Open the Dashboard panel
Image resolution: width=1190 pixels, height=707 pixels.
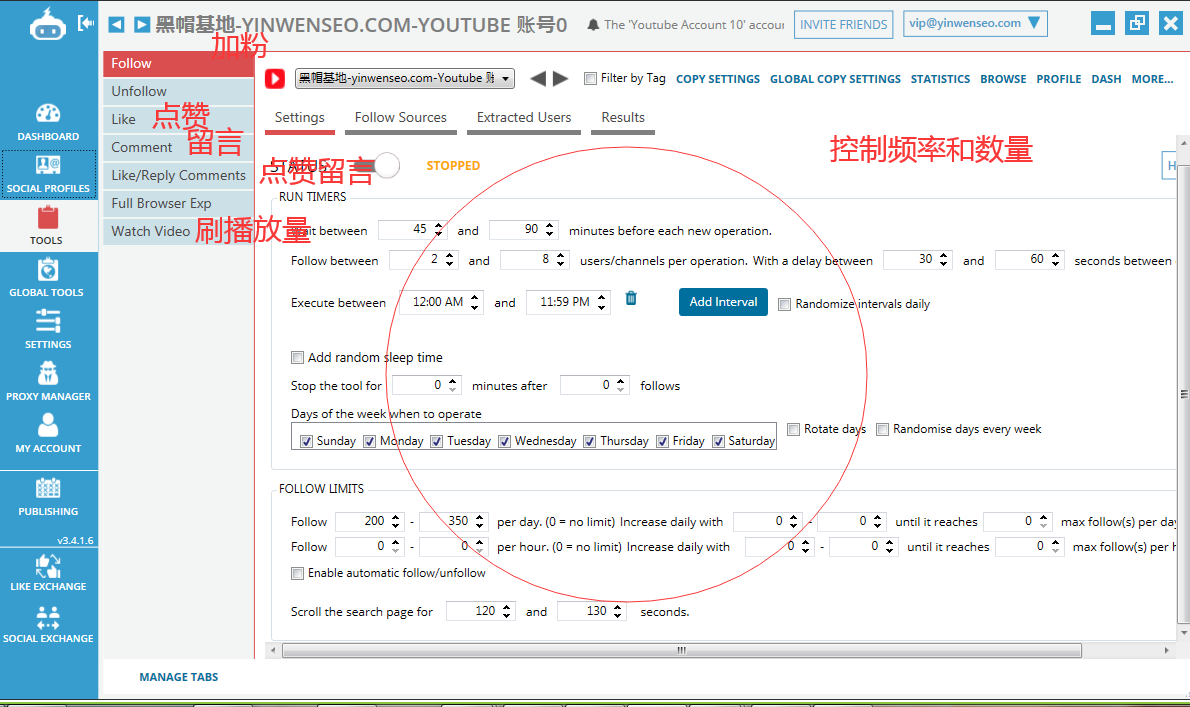[x=48, y=118]
